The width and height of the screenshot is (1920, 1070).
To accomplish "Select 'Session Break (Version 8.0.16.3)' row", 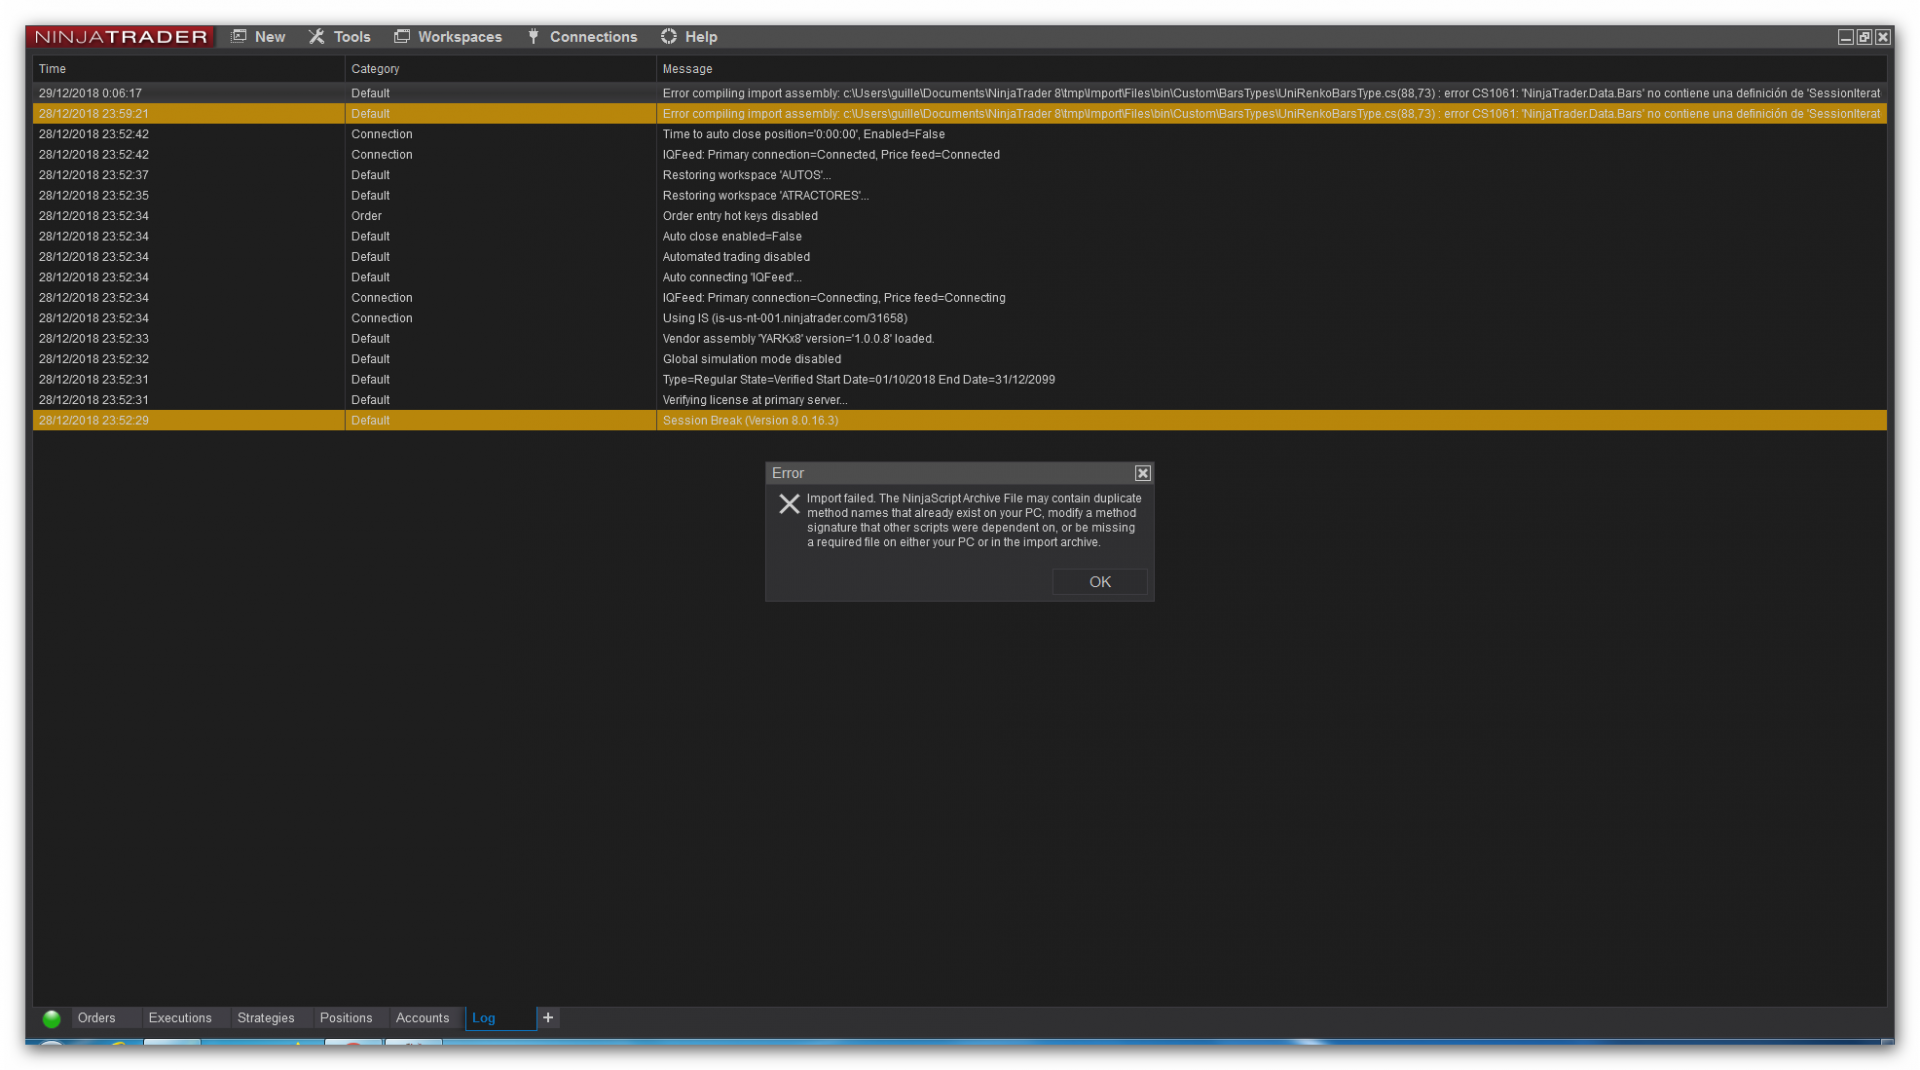I will [960, 421].
